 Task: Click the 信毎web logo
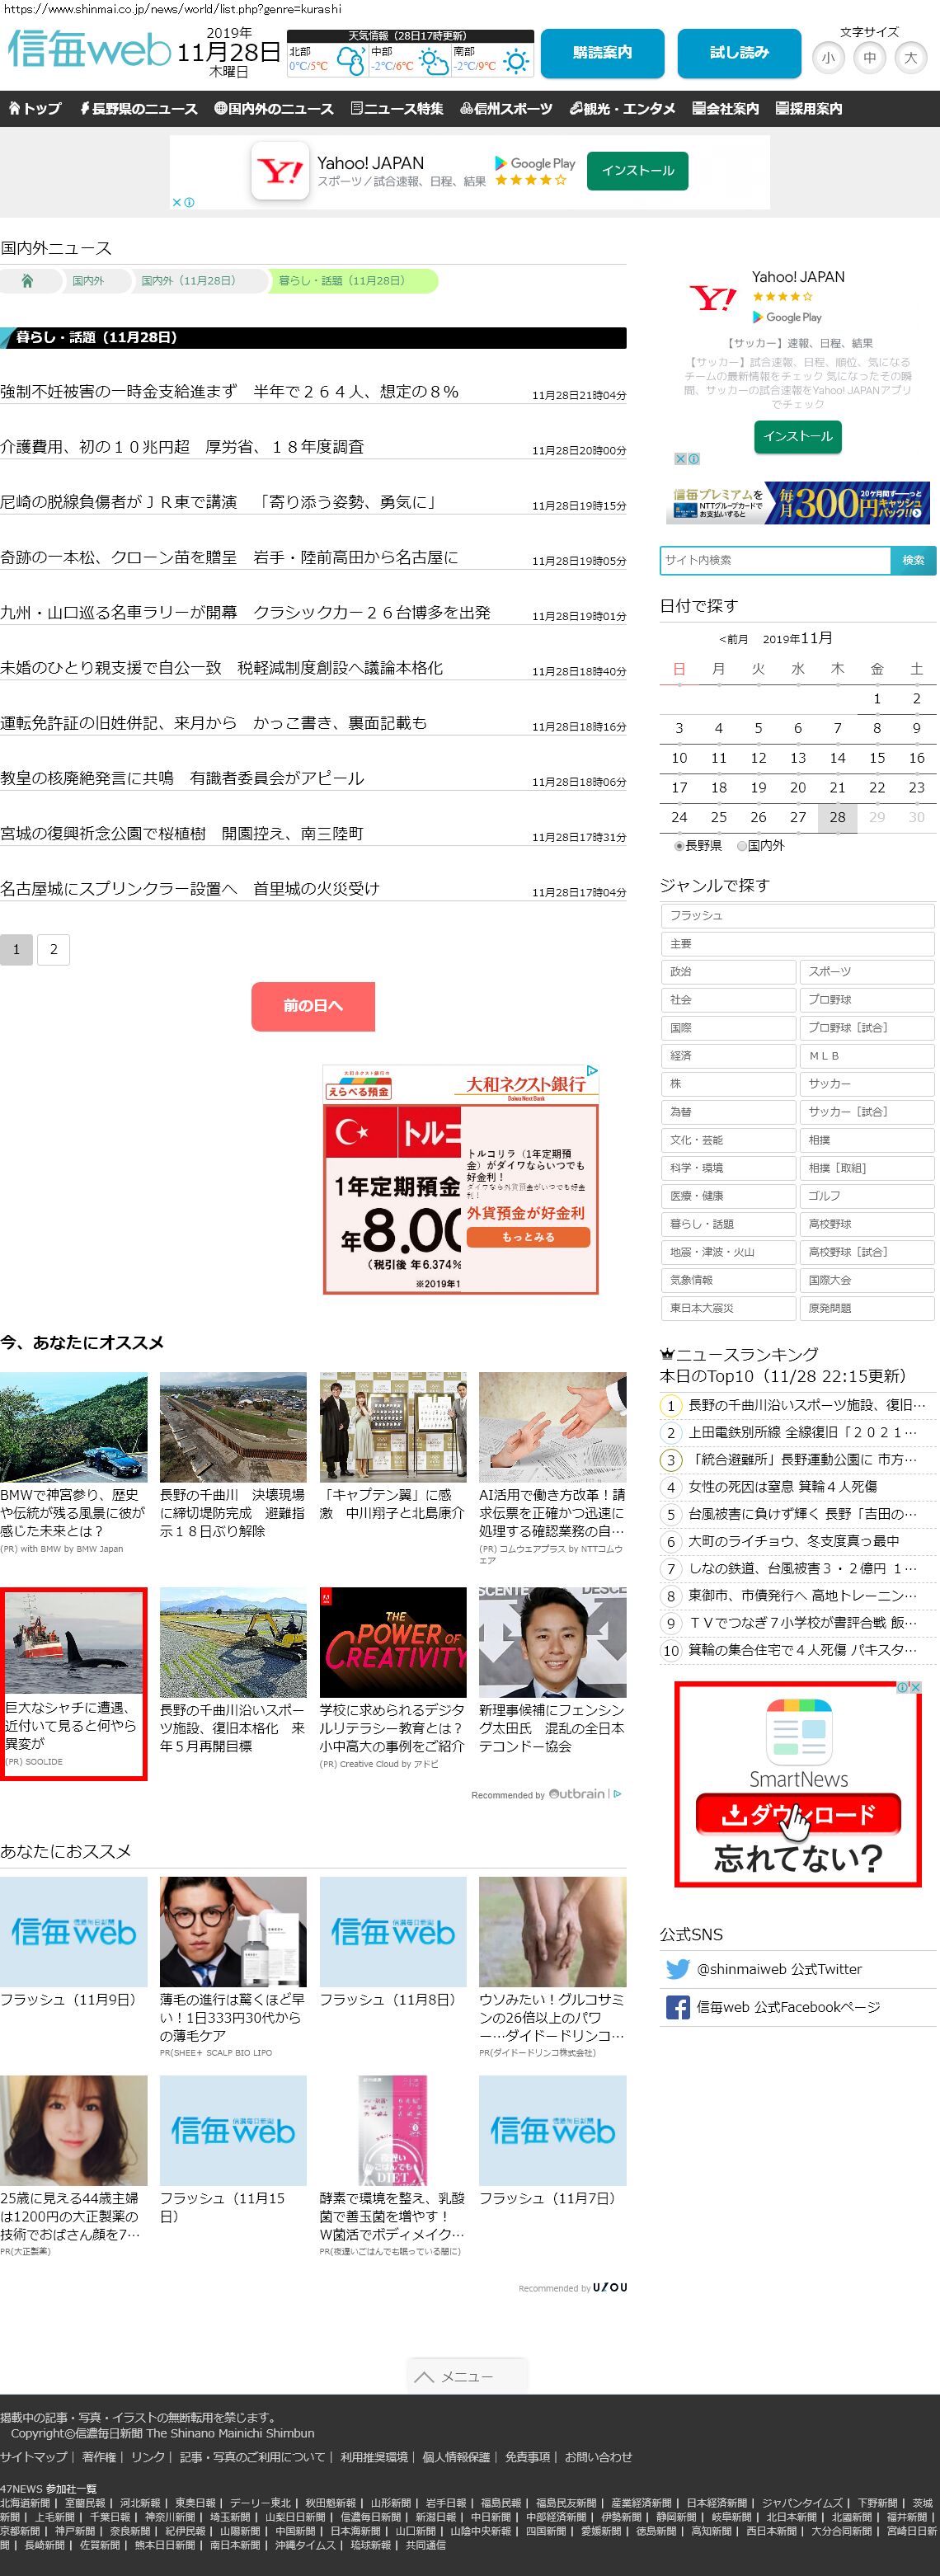(89, 49)
